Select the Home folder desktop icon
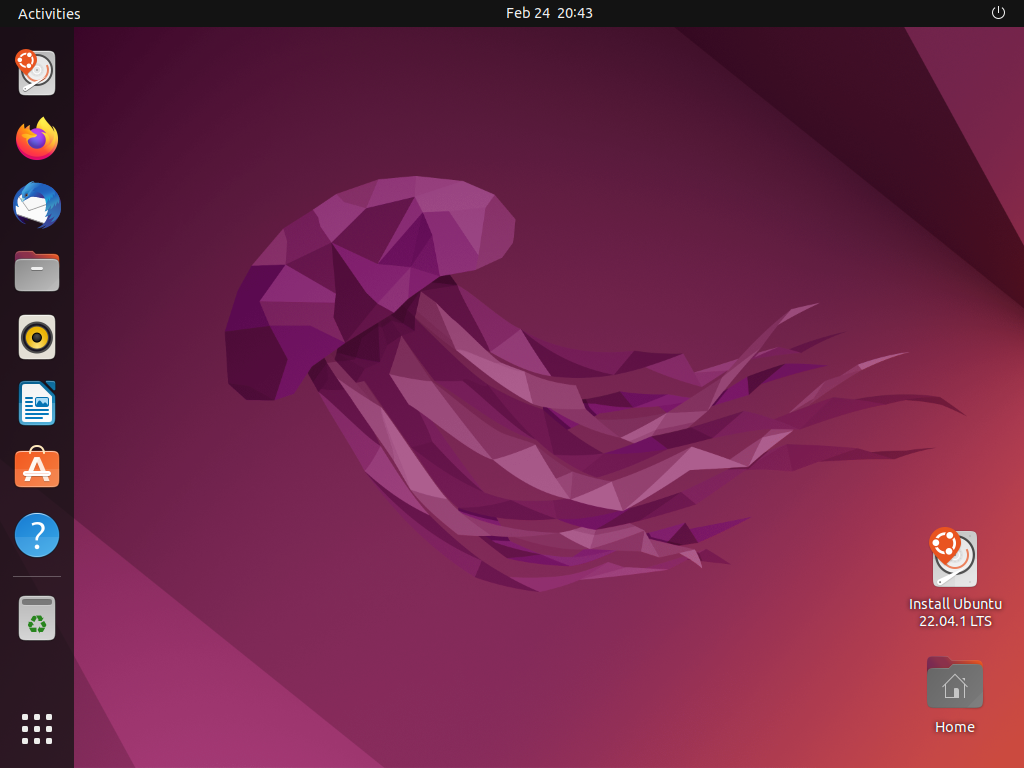 click(x=954, y=684)
